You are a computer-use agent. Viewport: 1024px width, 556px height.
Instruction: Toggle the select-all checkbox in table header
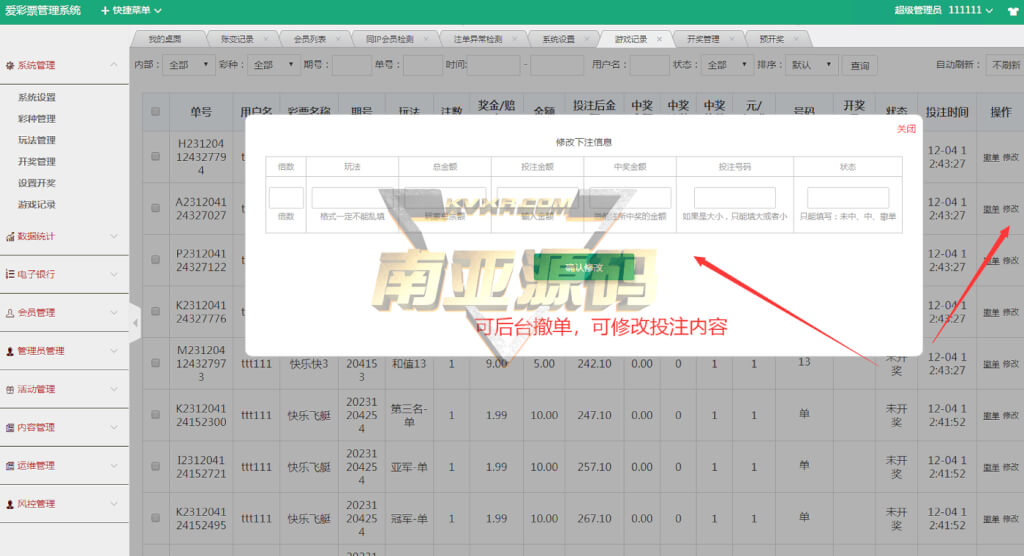[155, 112]
